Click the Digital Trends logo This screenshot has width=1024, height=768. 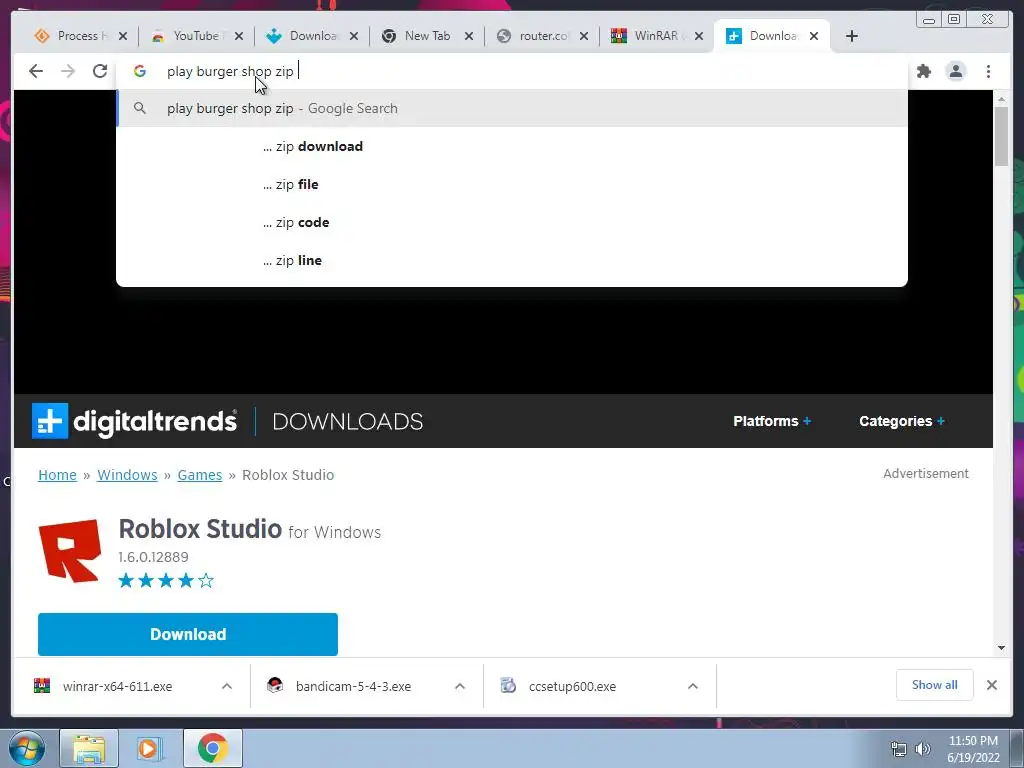point(134,421)
